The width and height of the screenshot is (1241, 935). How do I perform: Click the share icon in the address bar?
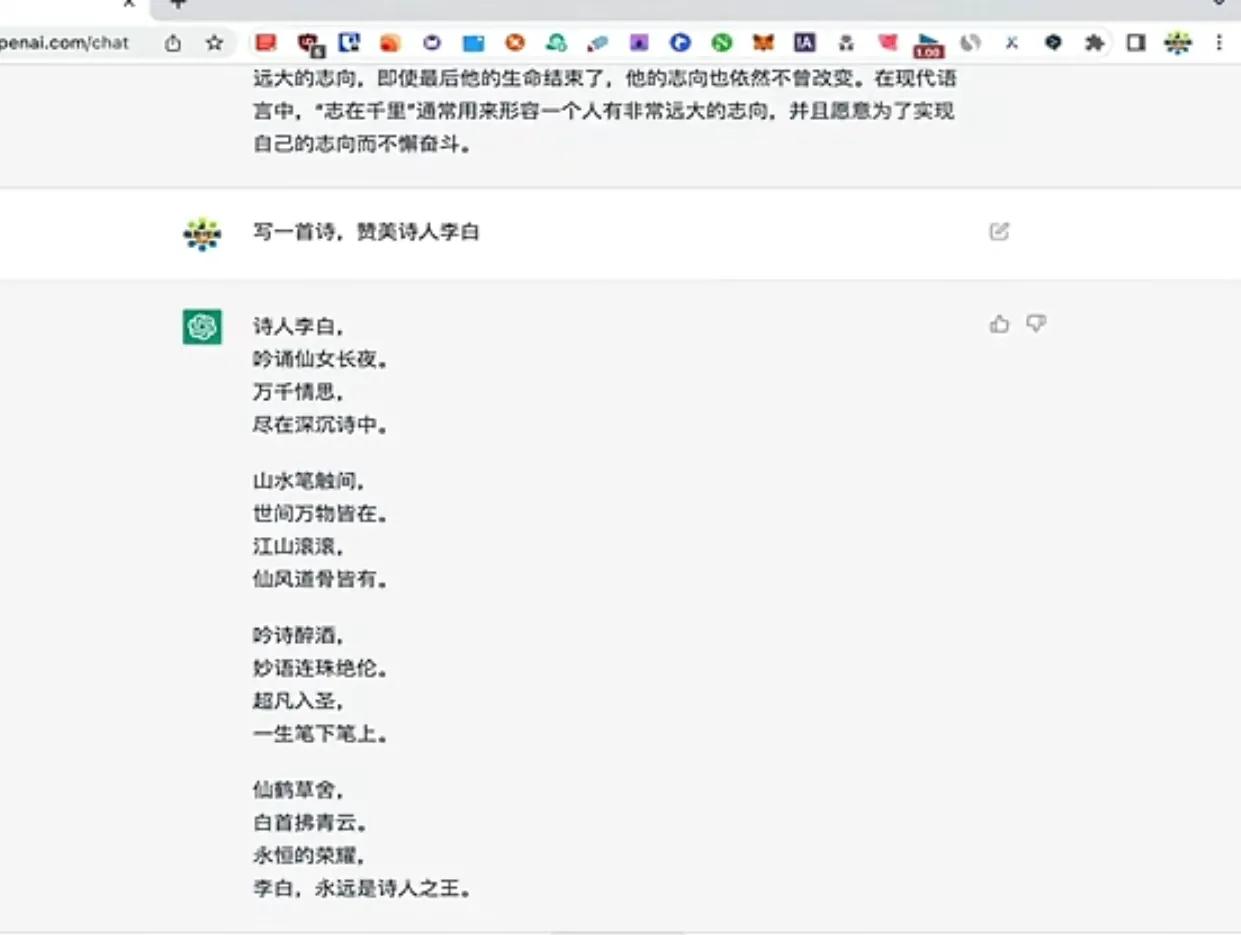click(x=171, y=43)
